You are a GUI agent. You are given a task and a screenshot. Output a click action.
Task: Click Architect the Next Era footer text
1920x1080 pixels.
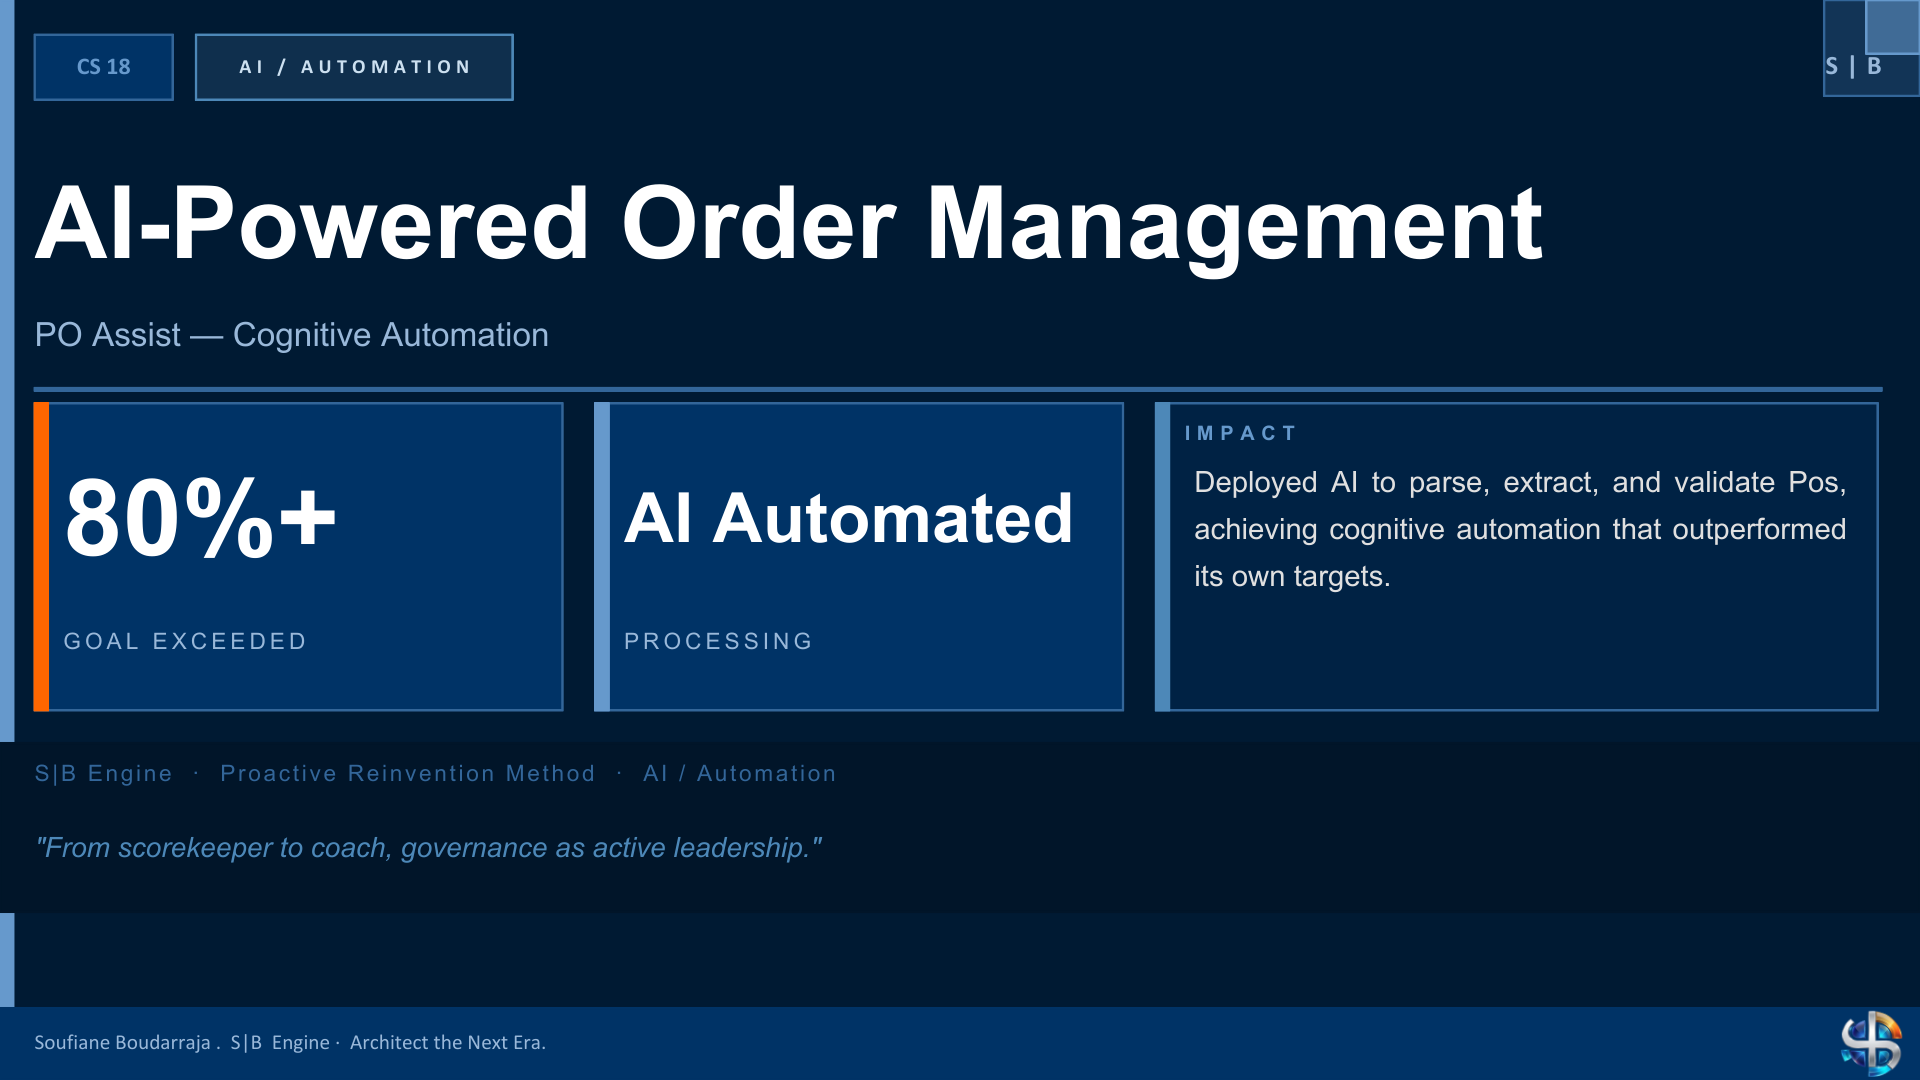tap(447, 1042)
